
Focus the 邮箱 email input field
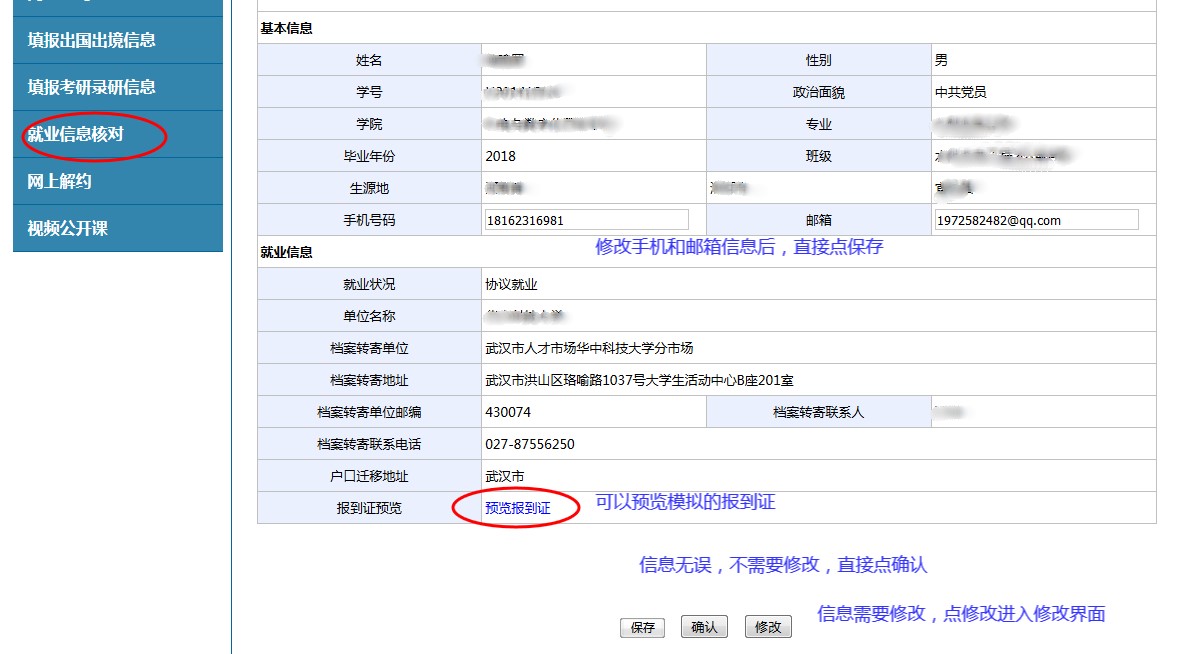[1035, 220]
